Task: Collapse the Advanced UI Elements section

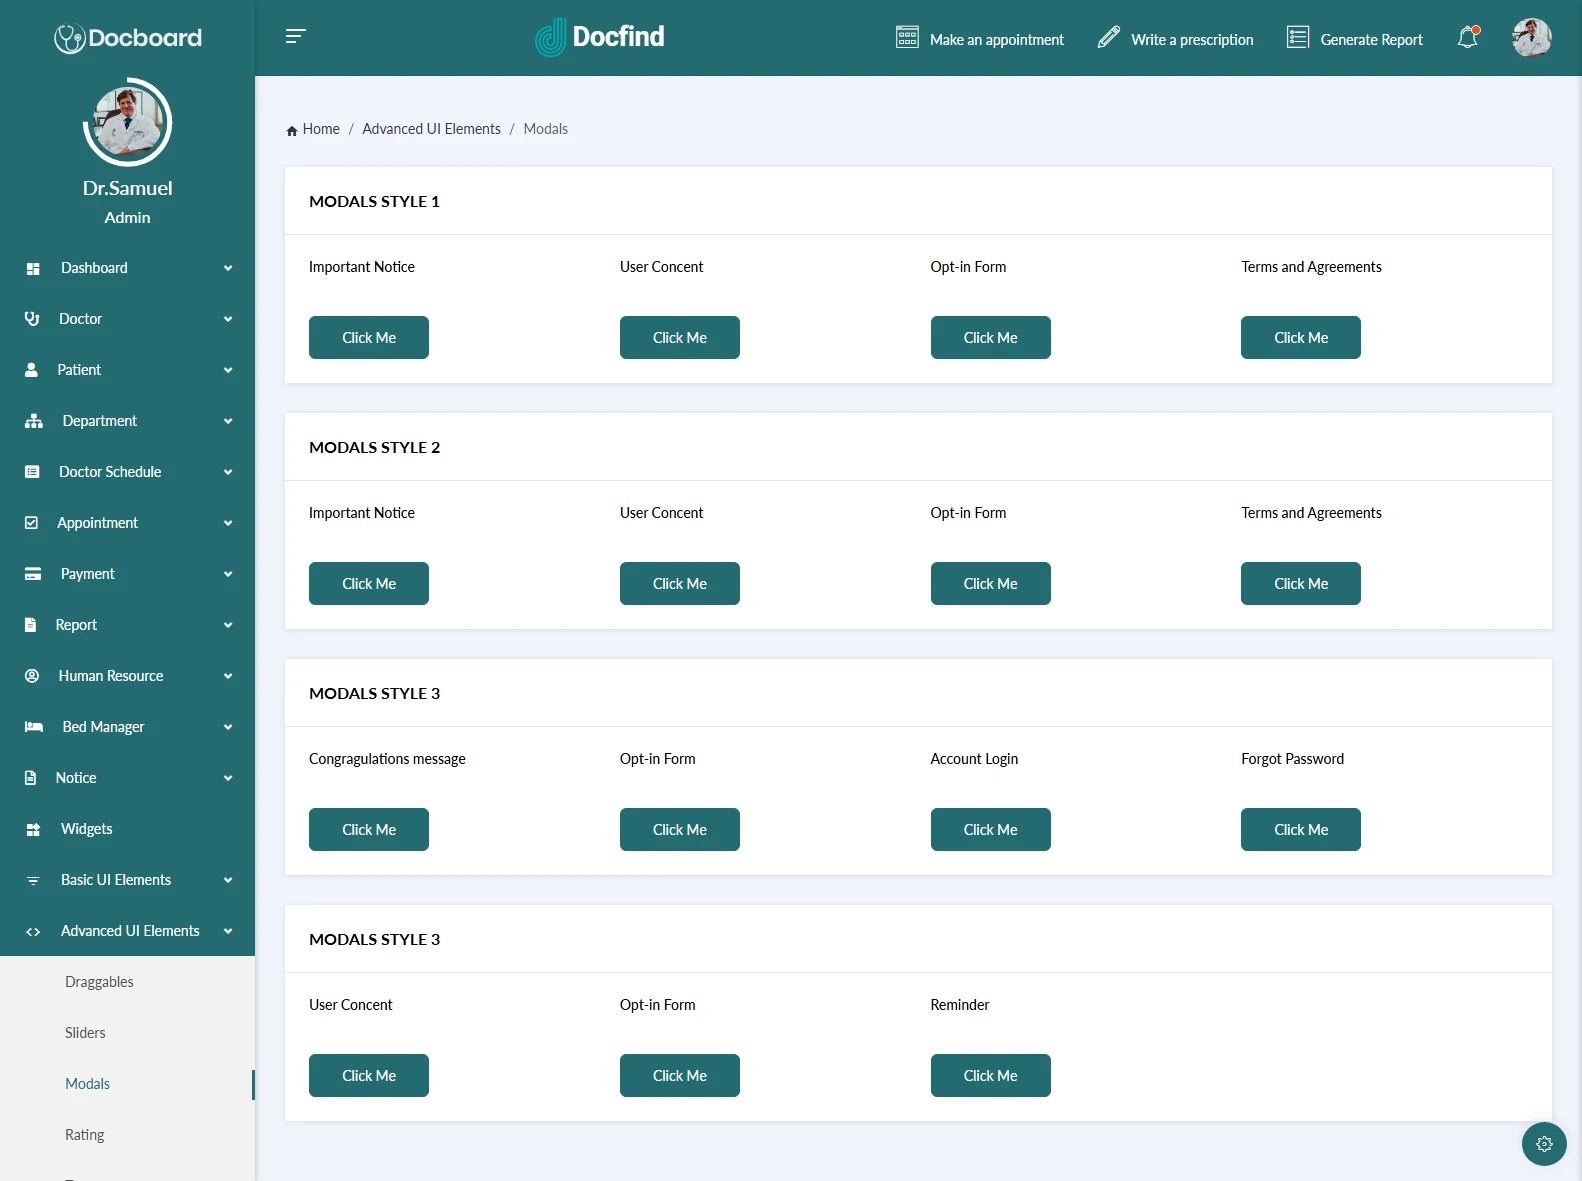Action: coord(228,931)
